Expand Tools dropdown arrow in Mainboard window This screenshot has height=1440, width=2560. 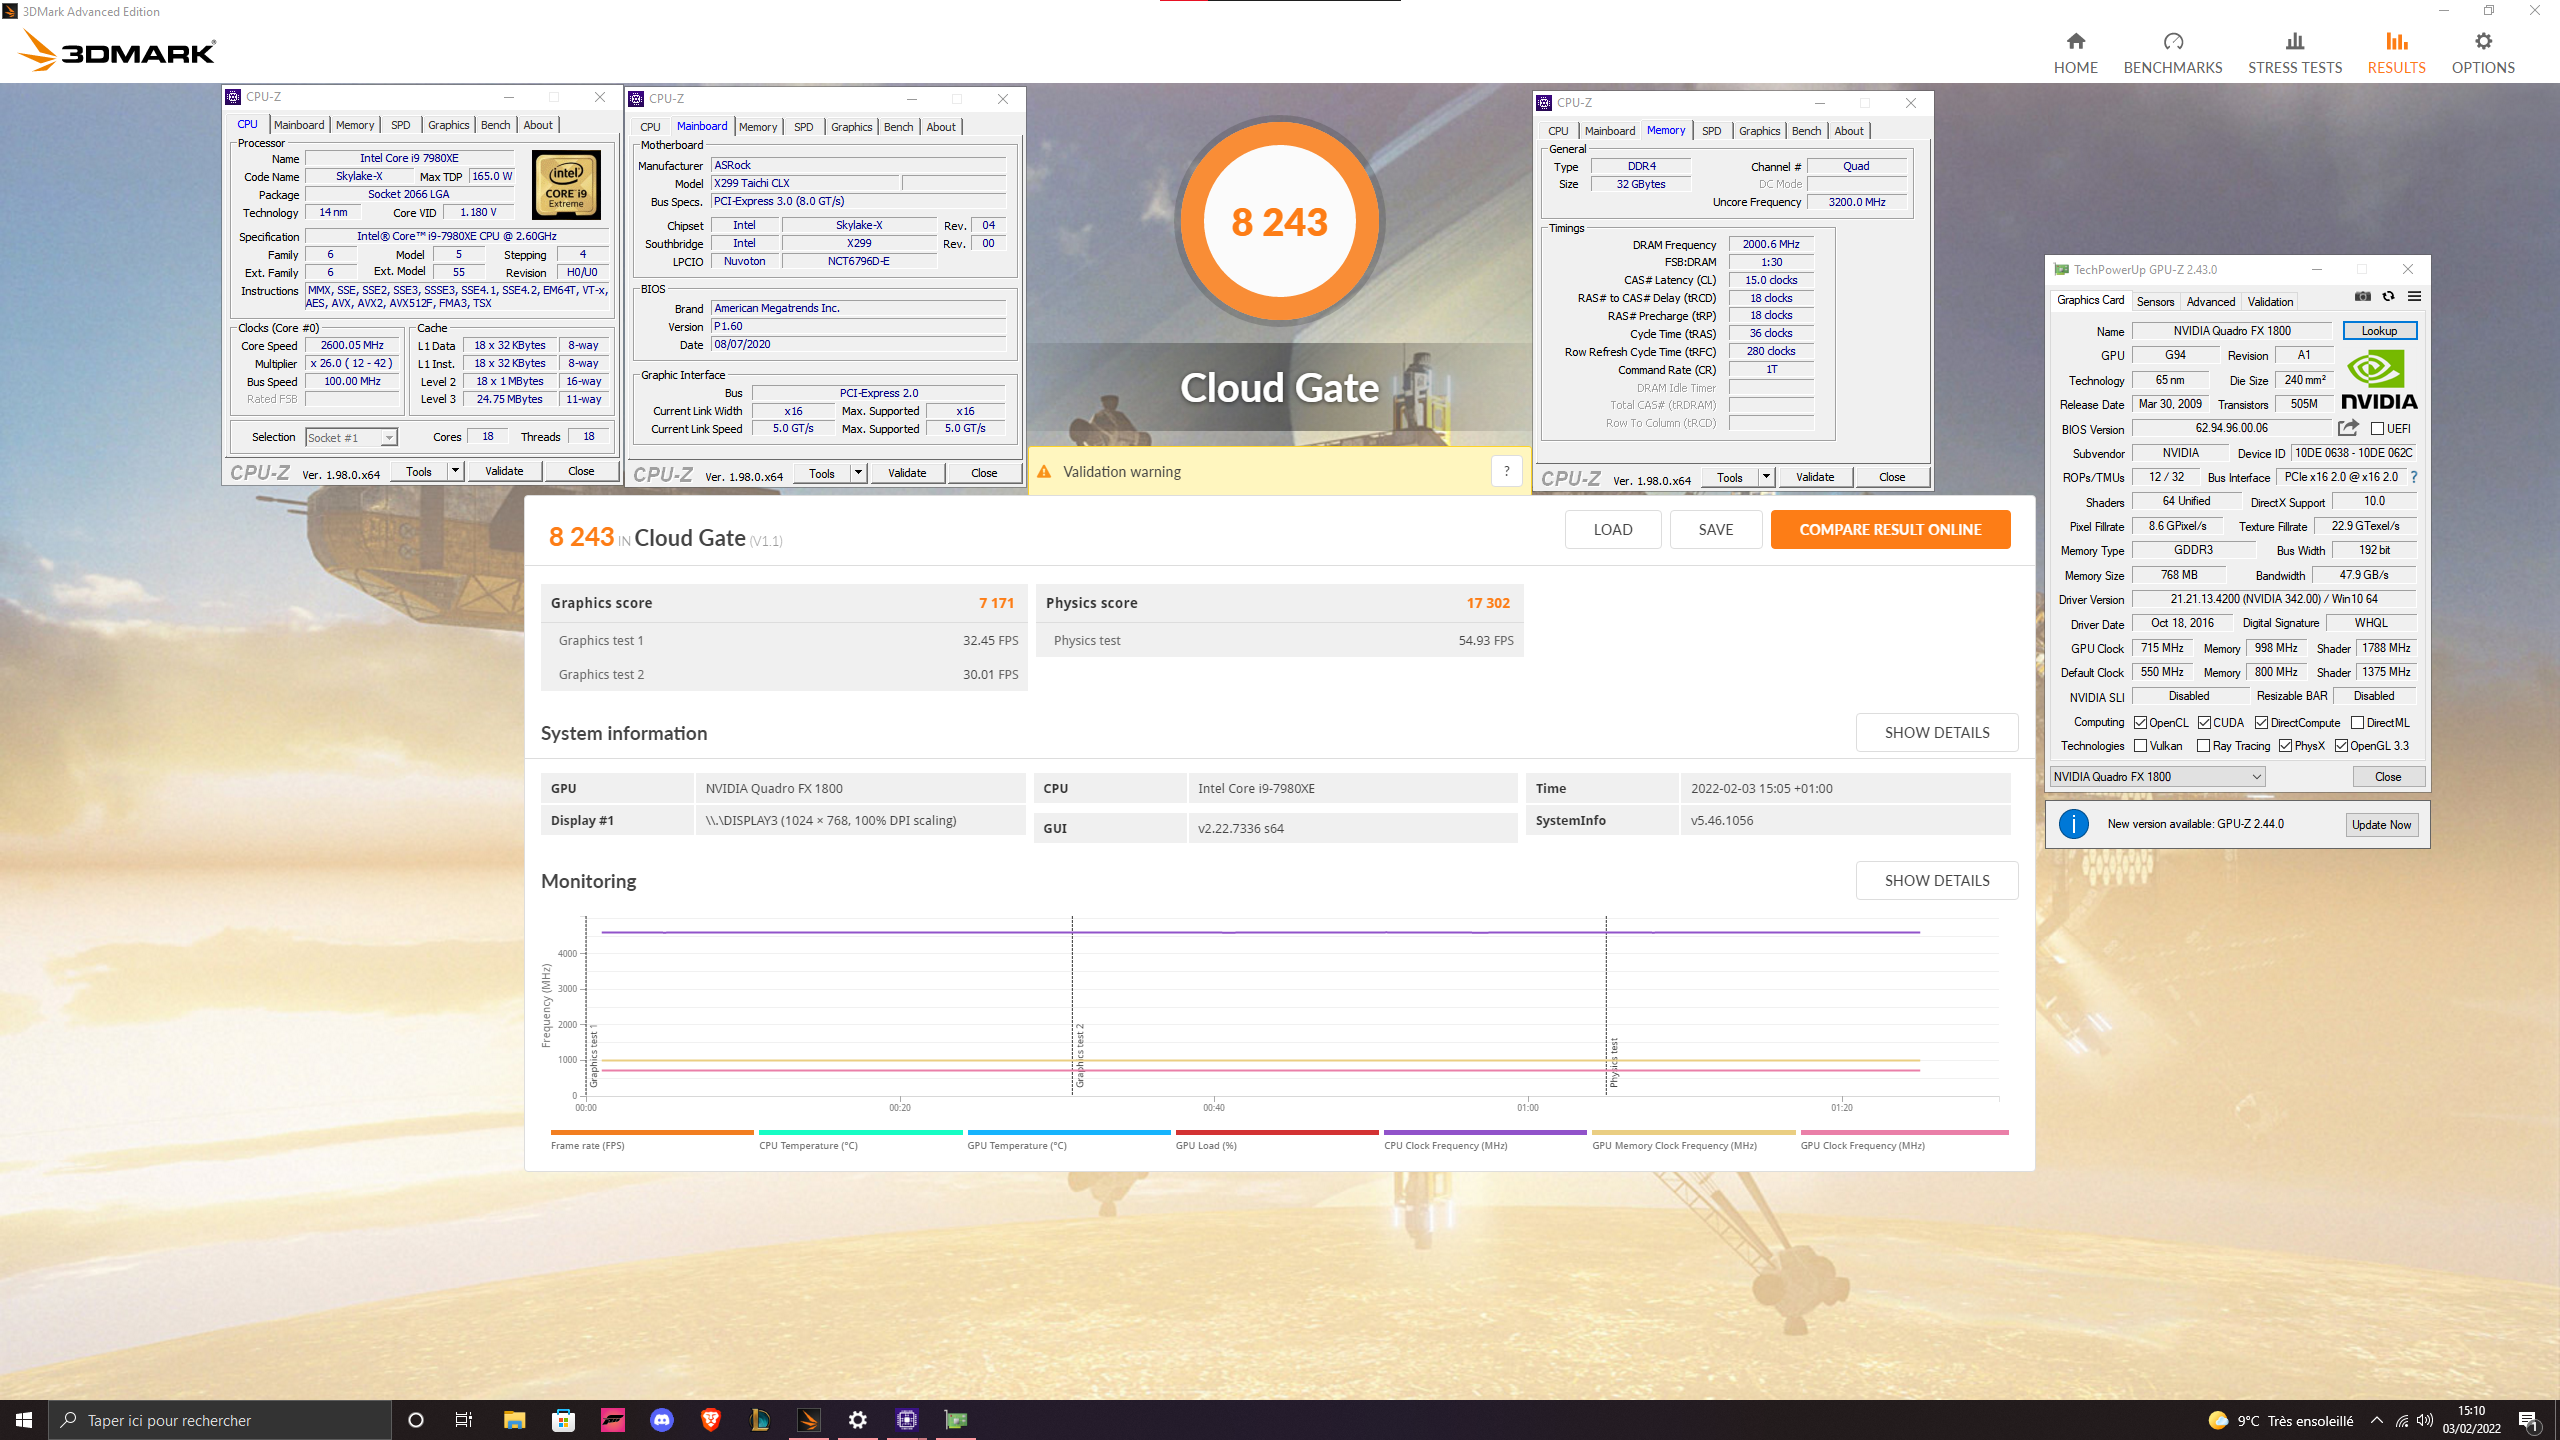[858, 473]
